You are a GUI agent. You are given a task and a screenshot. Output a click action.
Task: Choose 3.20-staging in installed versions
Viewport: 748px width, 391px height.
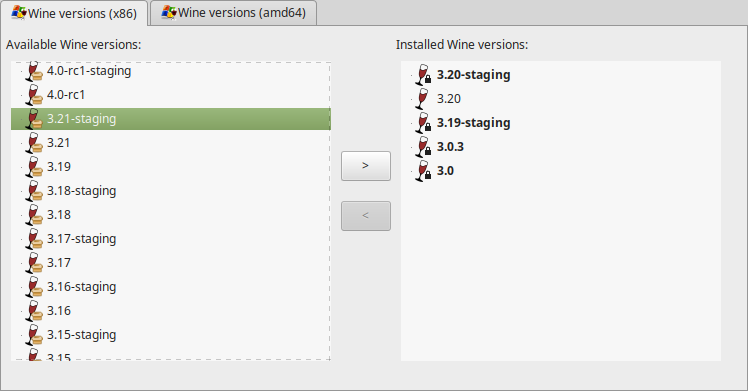click(474, 75)
